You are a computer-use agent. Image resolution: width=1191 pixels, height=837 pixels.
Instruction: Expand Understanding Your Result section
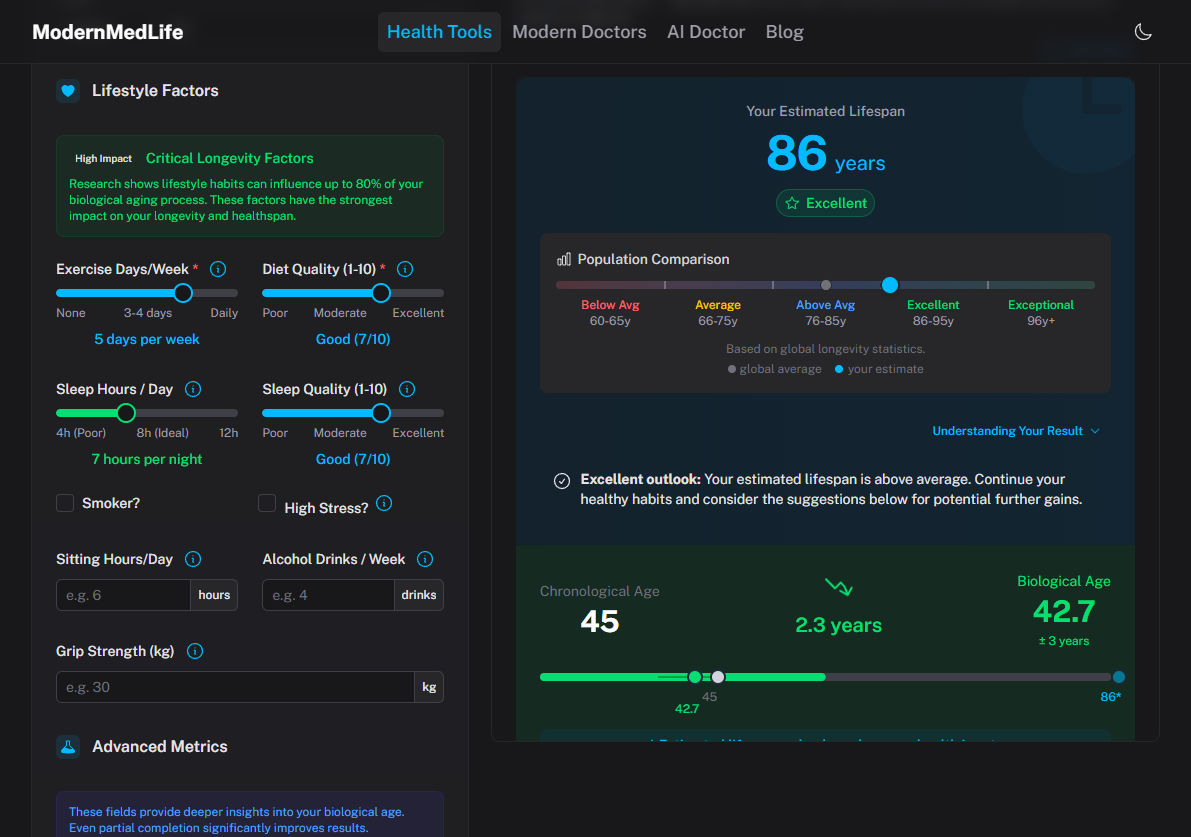pyautogui.click(x=1015, y=431)
